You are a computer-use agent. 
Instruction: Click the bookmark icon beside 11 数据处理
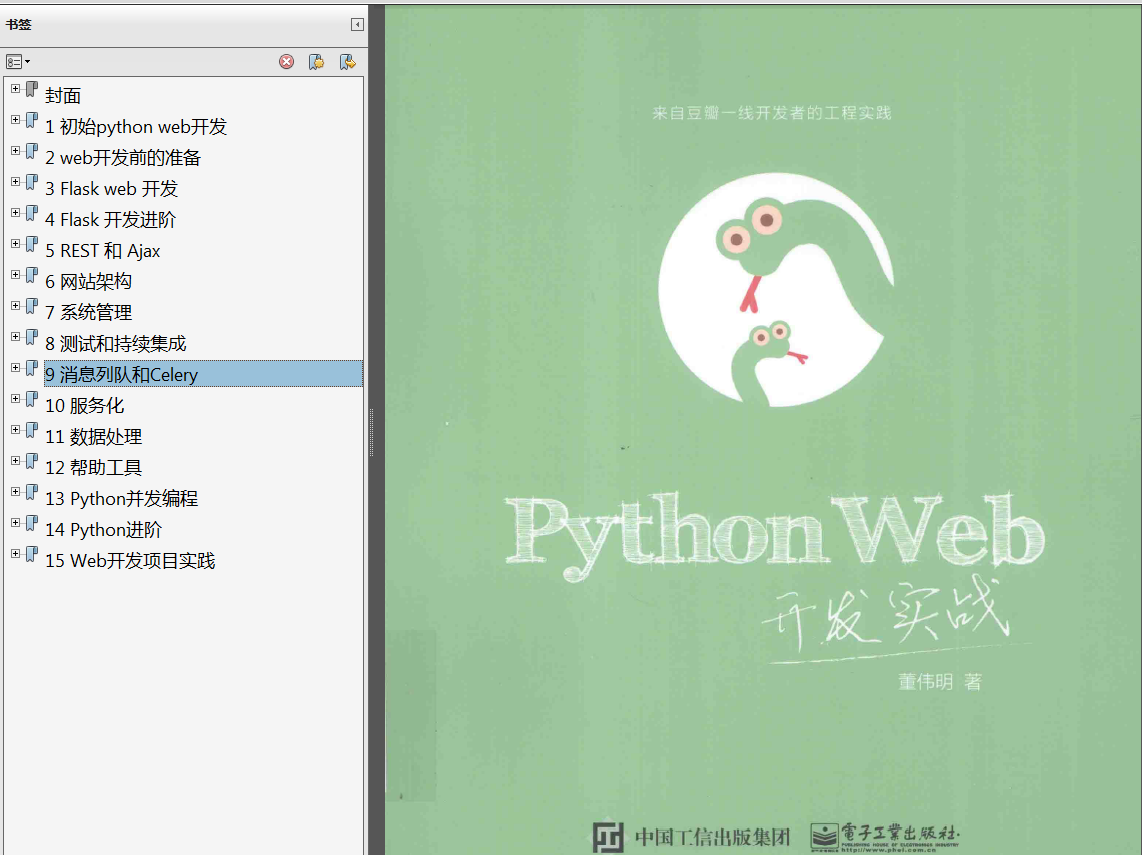(31, 430)
